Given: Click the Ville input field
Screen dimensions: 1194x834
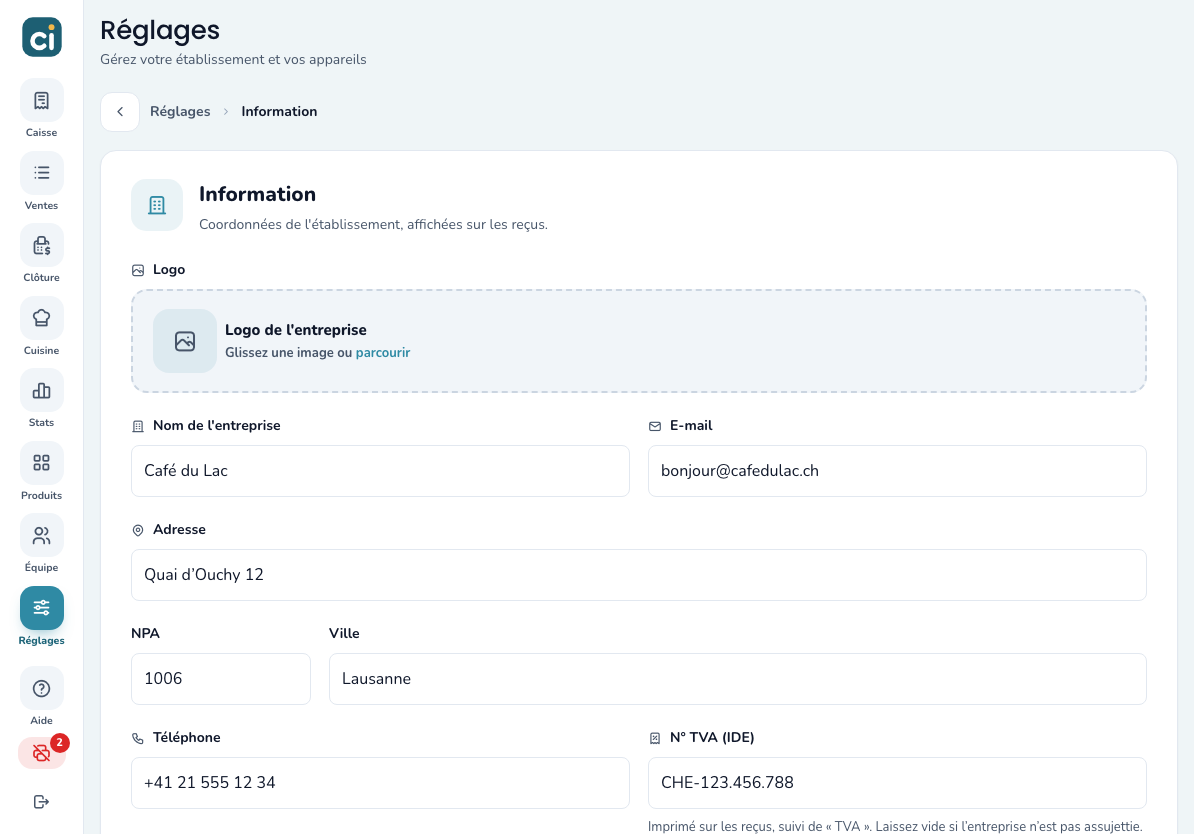Looking at the screenshot, I should [738, 679].
